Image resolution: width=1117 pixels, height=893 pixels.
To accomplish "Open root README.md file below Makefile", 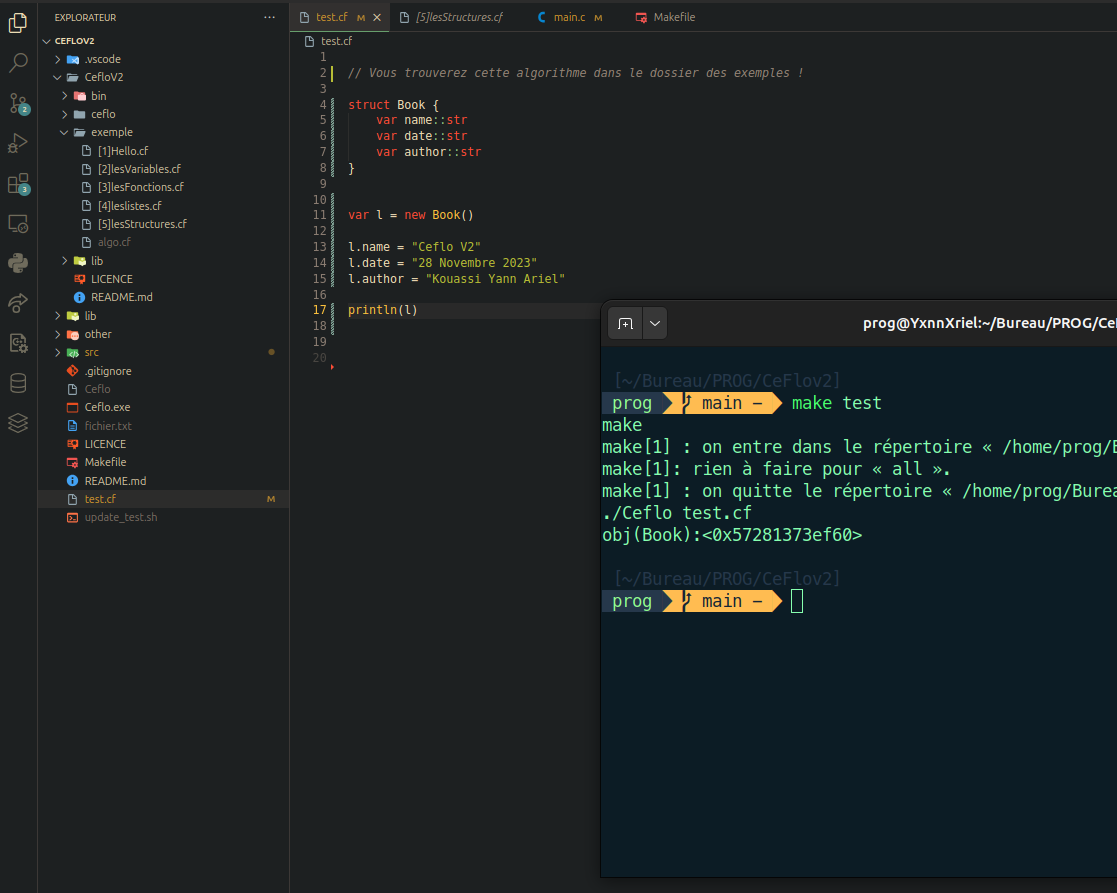I will (115, 481).
